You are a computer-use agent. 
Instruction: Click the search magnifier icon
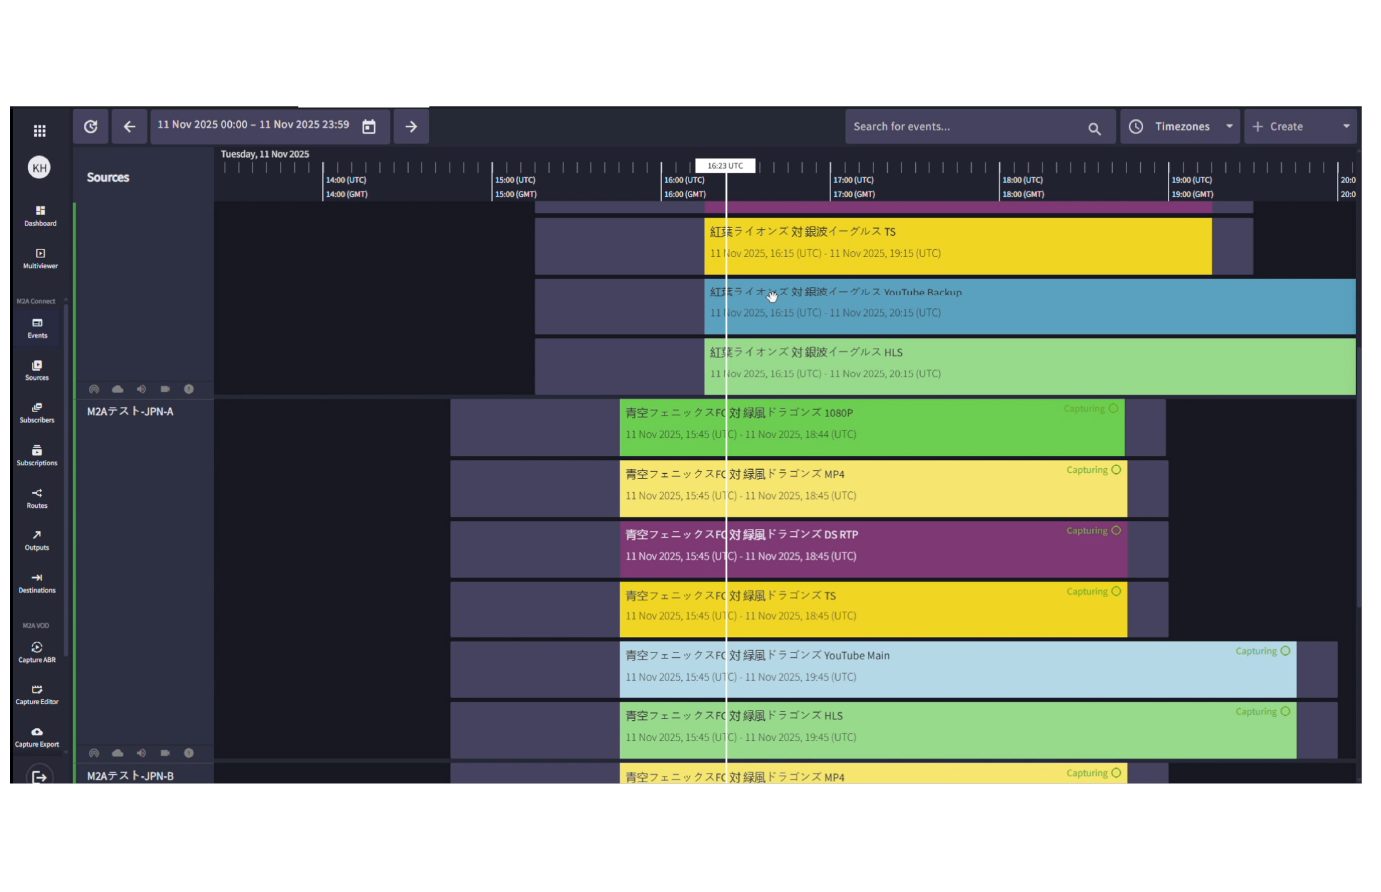[x=1094, y=128]
